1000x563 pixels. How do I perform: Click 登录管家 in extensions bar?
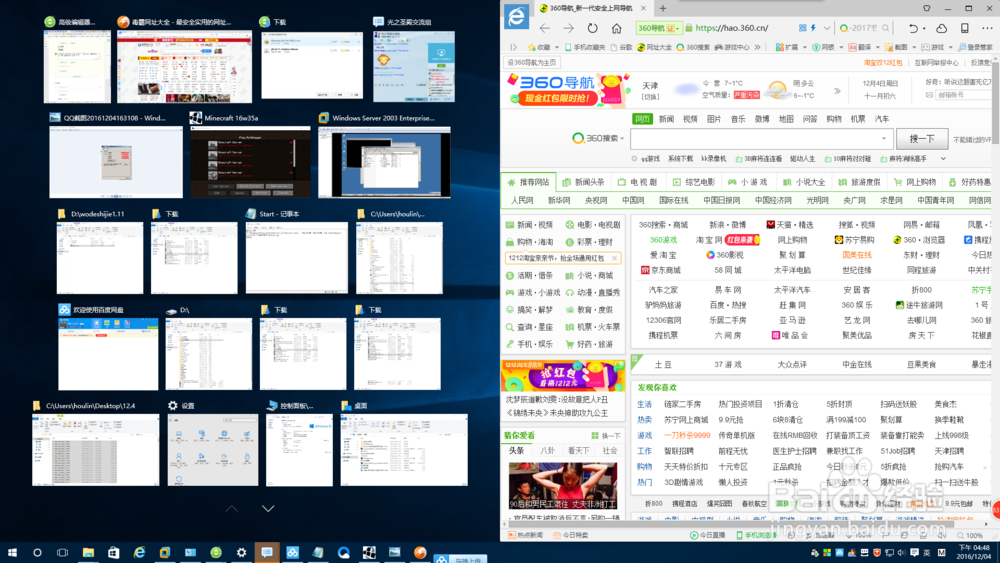[976, 47]
